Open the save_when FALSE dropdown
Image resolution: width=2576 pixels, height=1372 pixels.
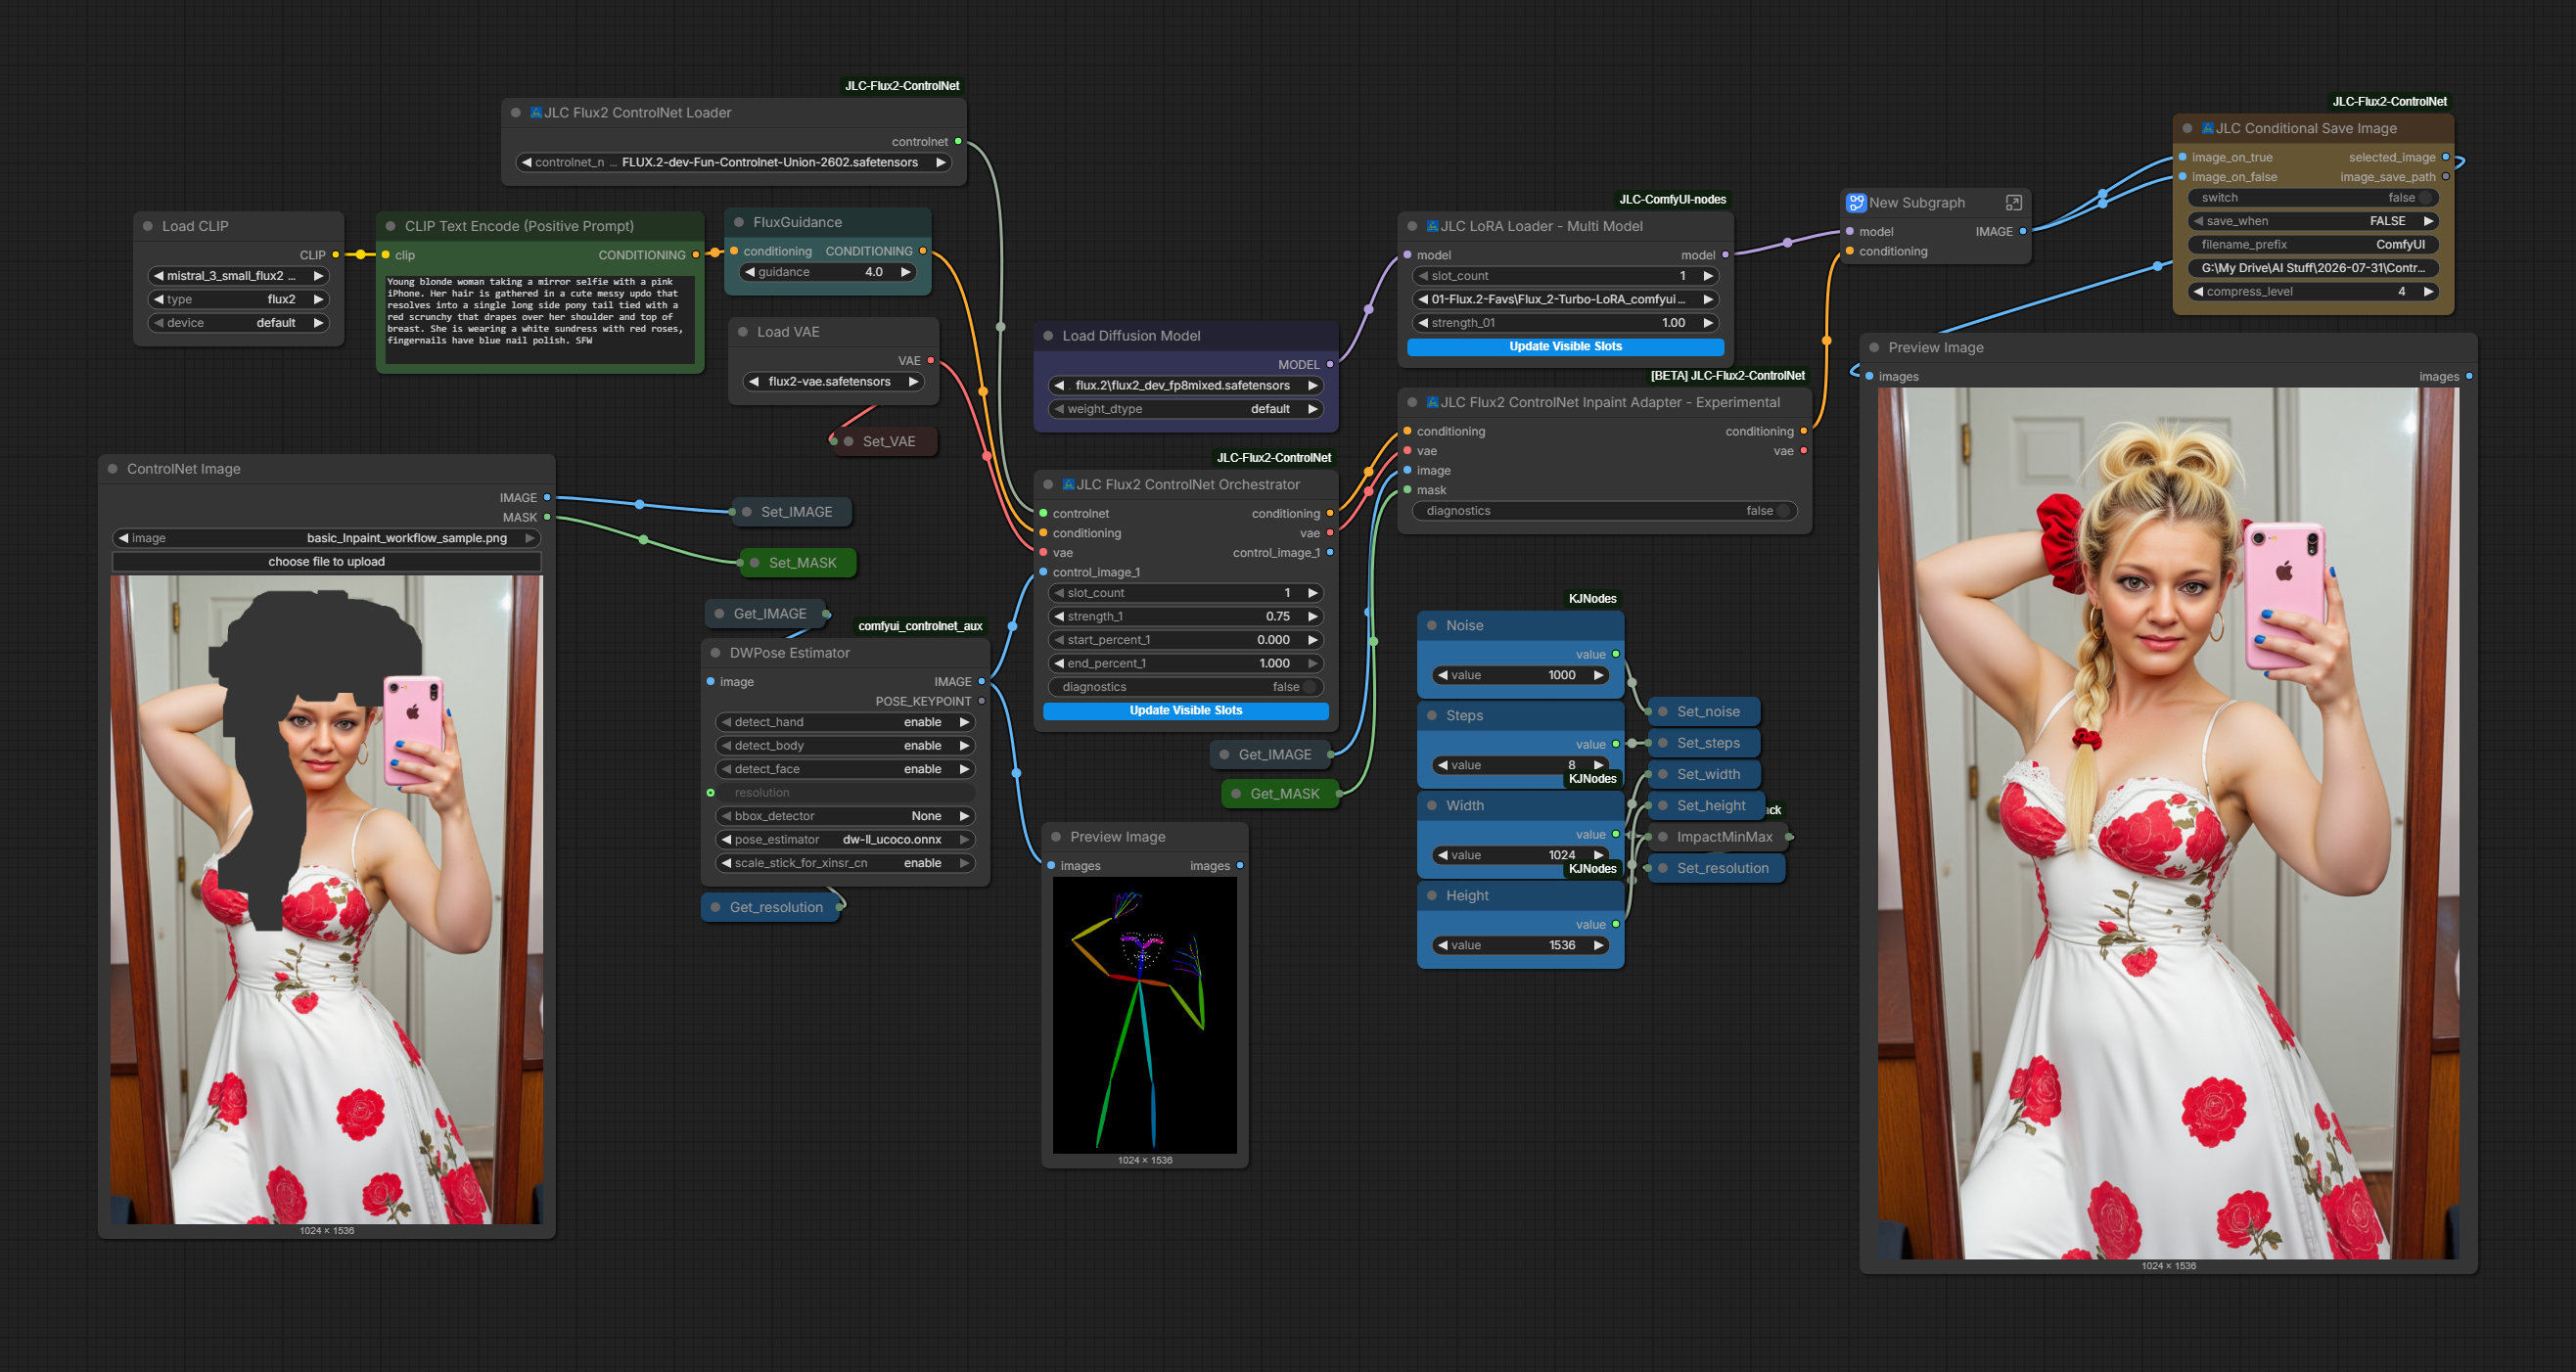(x=2312, y=221)
